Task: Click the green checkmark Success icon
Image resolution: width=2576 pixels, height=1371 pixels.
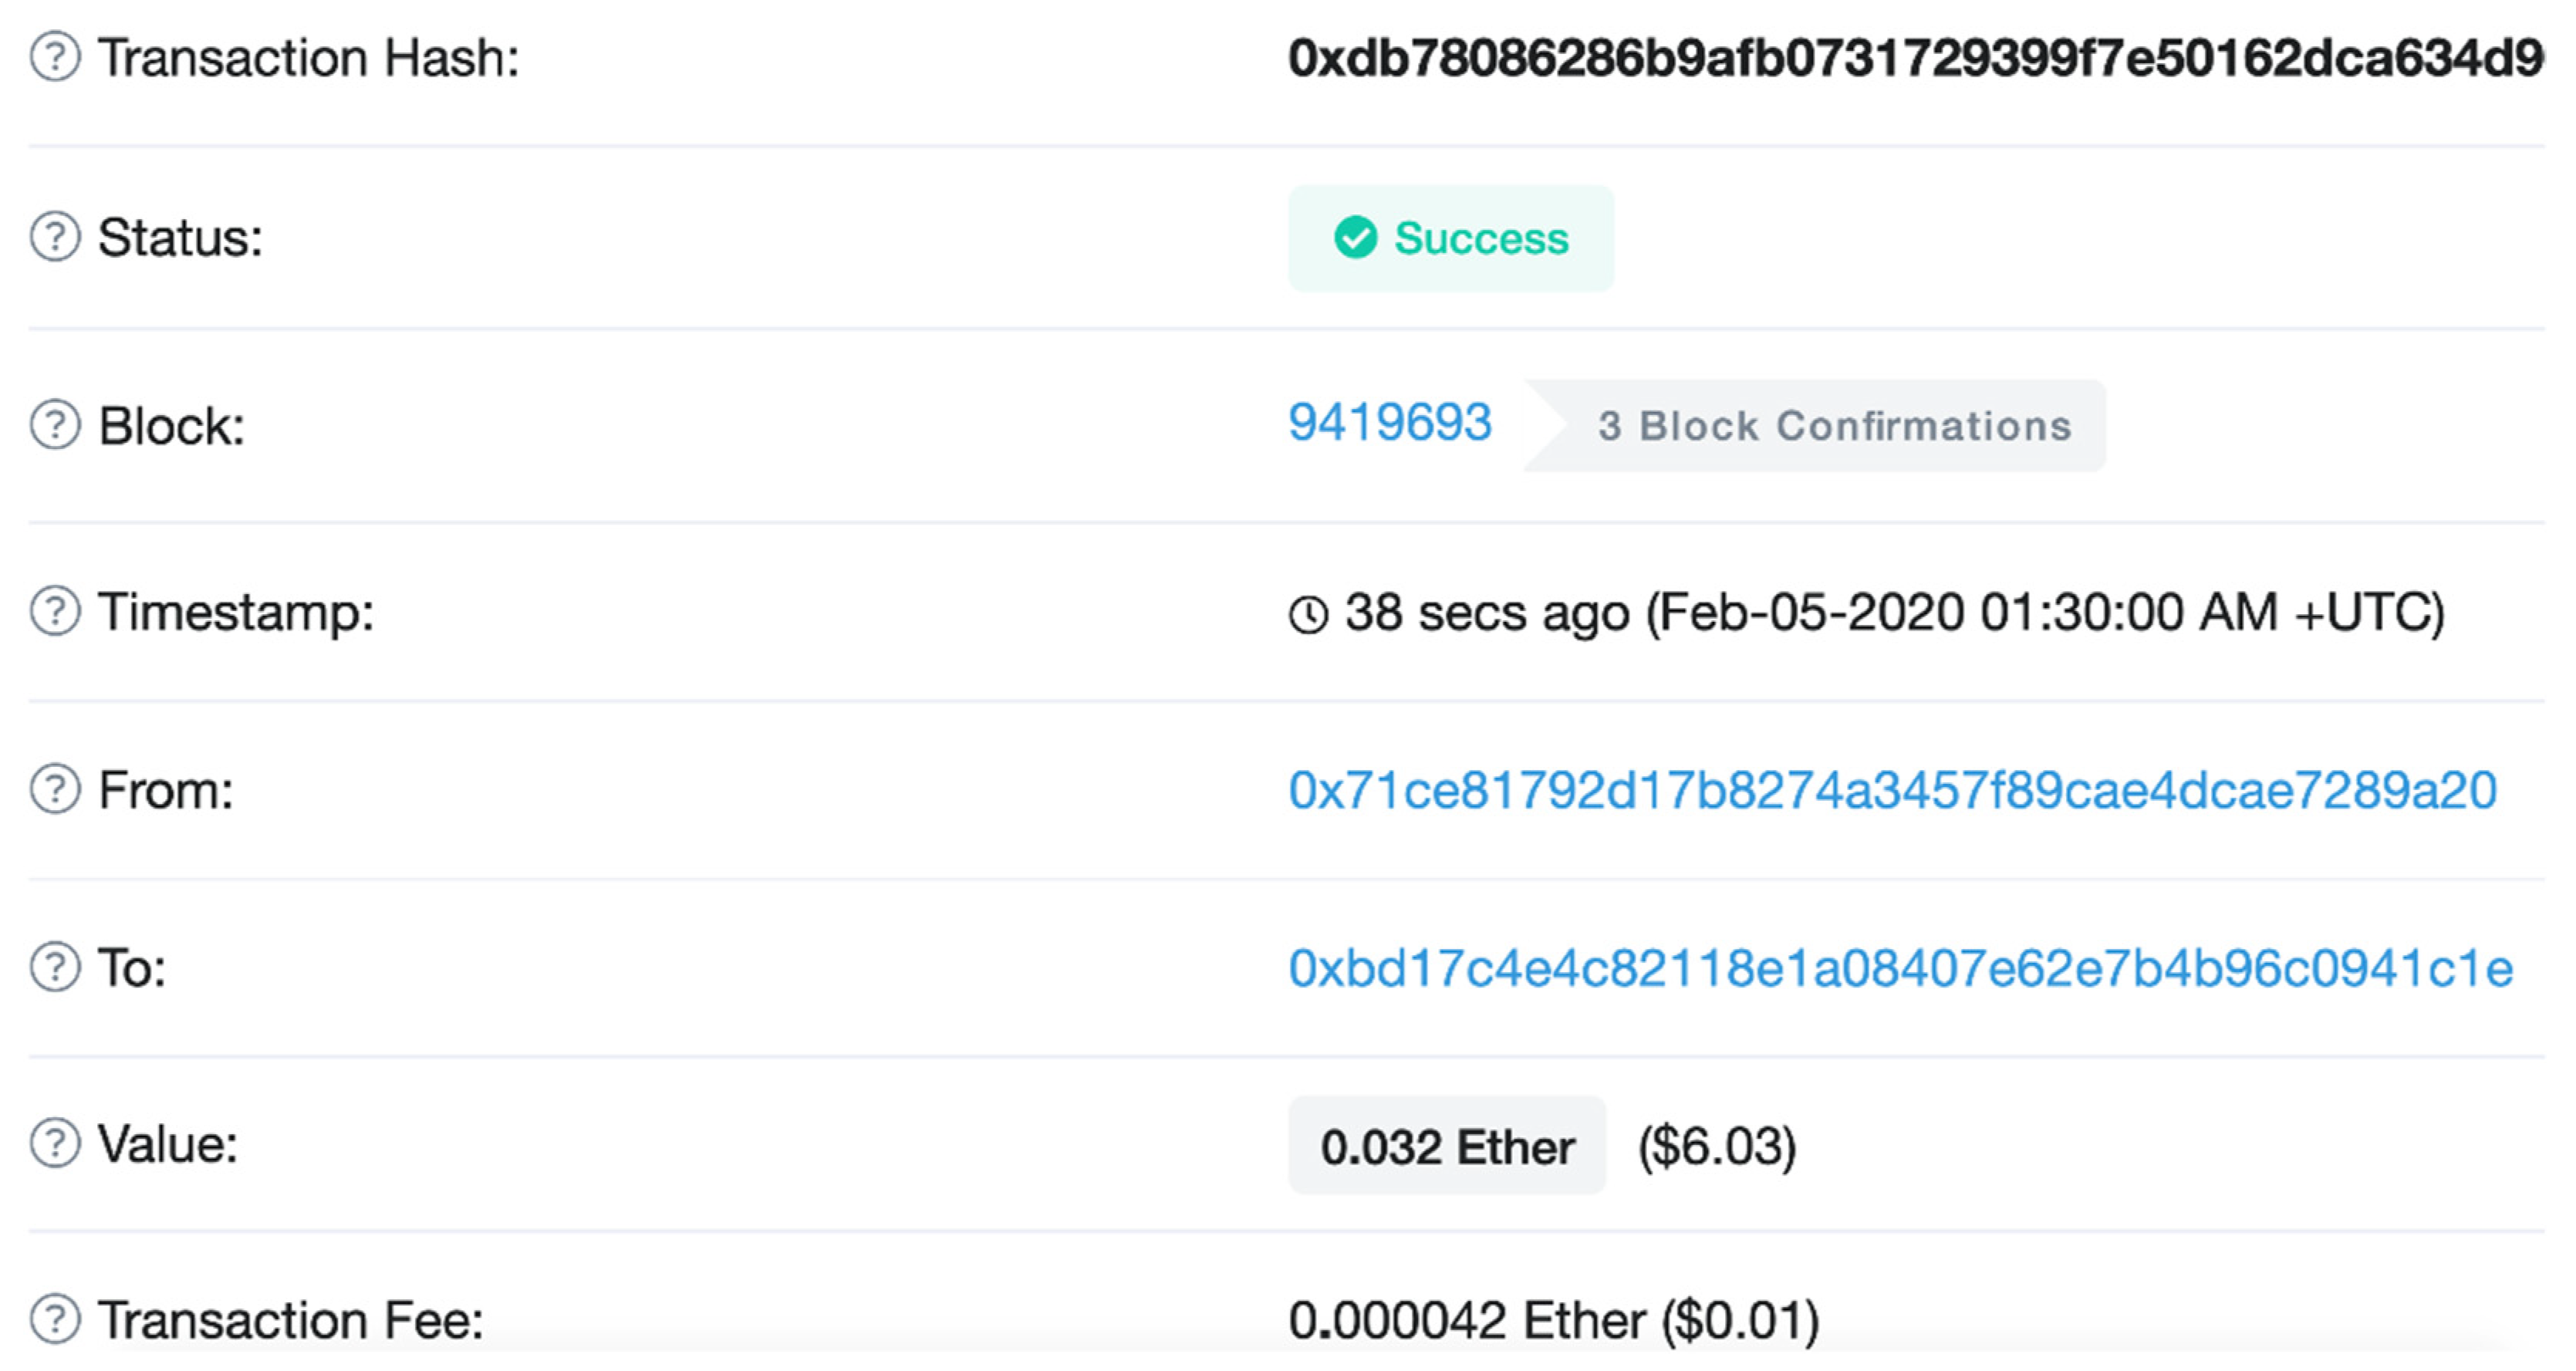Action: [1355, 238]
